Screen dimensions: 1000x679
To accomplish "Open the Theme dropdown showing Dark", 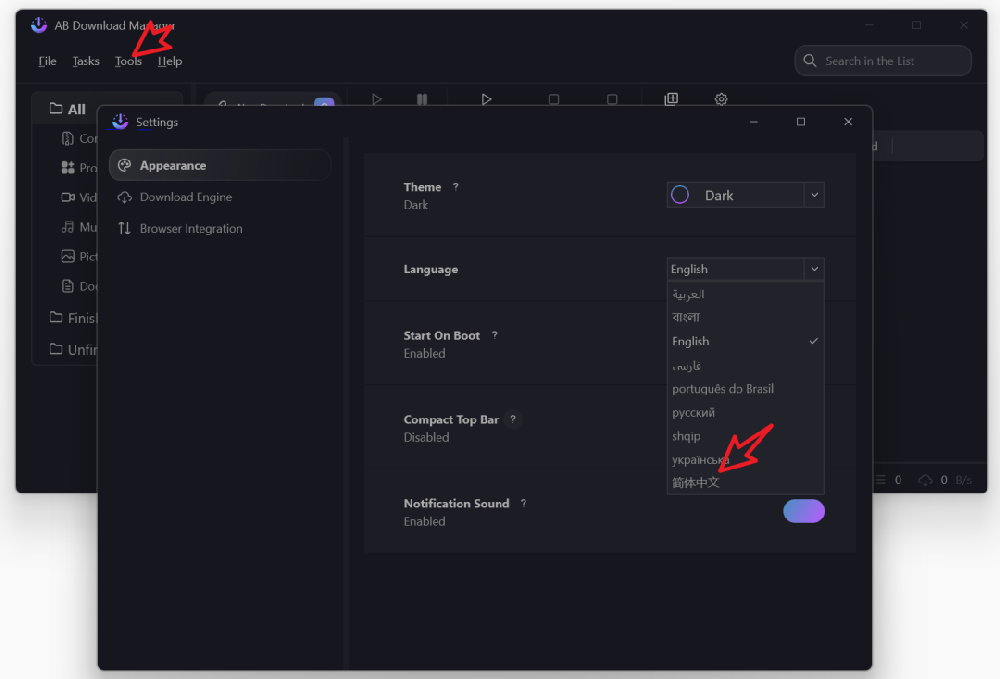I will coord(745,195).
